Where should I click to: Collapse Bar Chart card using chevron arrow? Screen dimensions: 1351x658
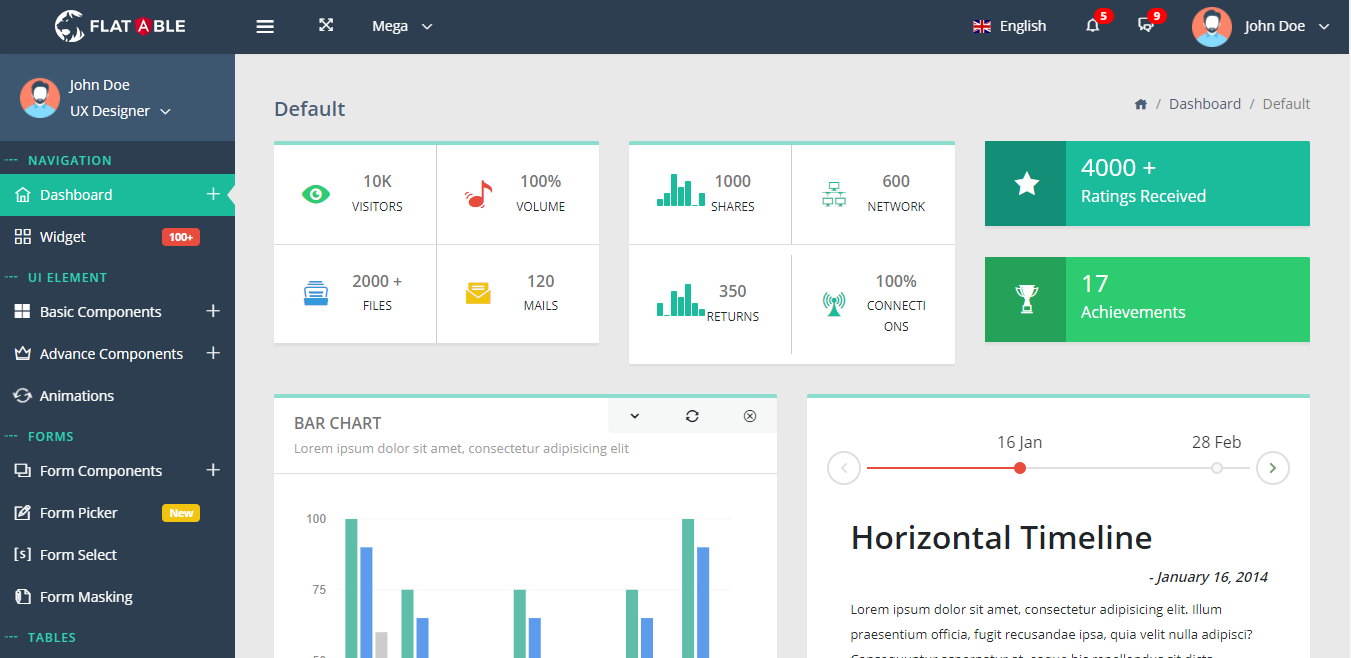[634, 416]
